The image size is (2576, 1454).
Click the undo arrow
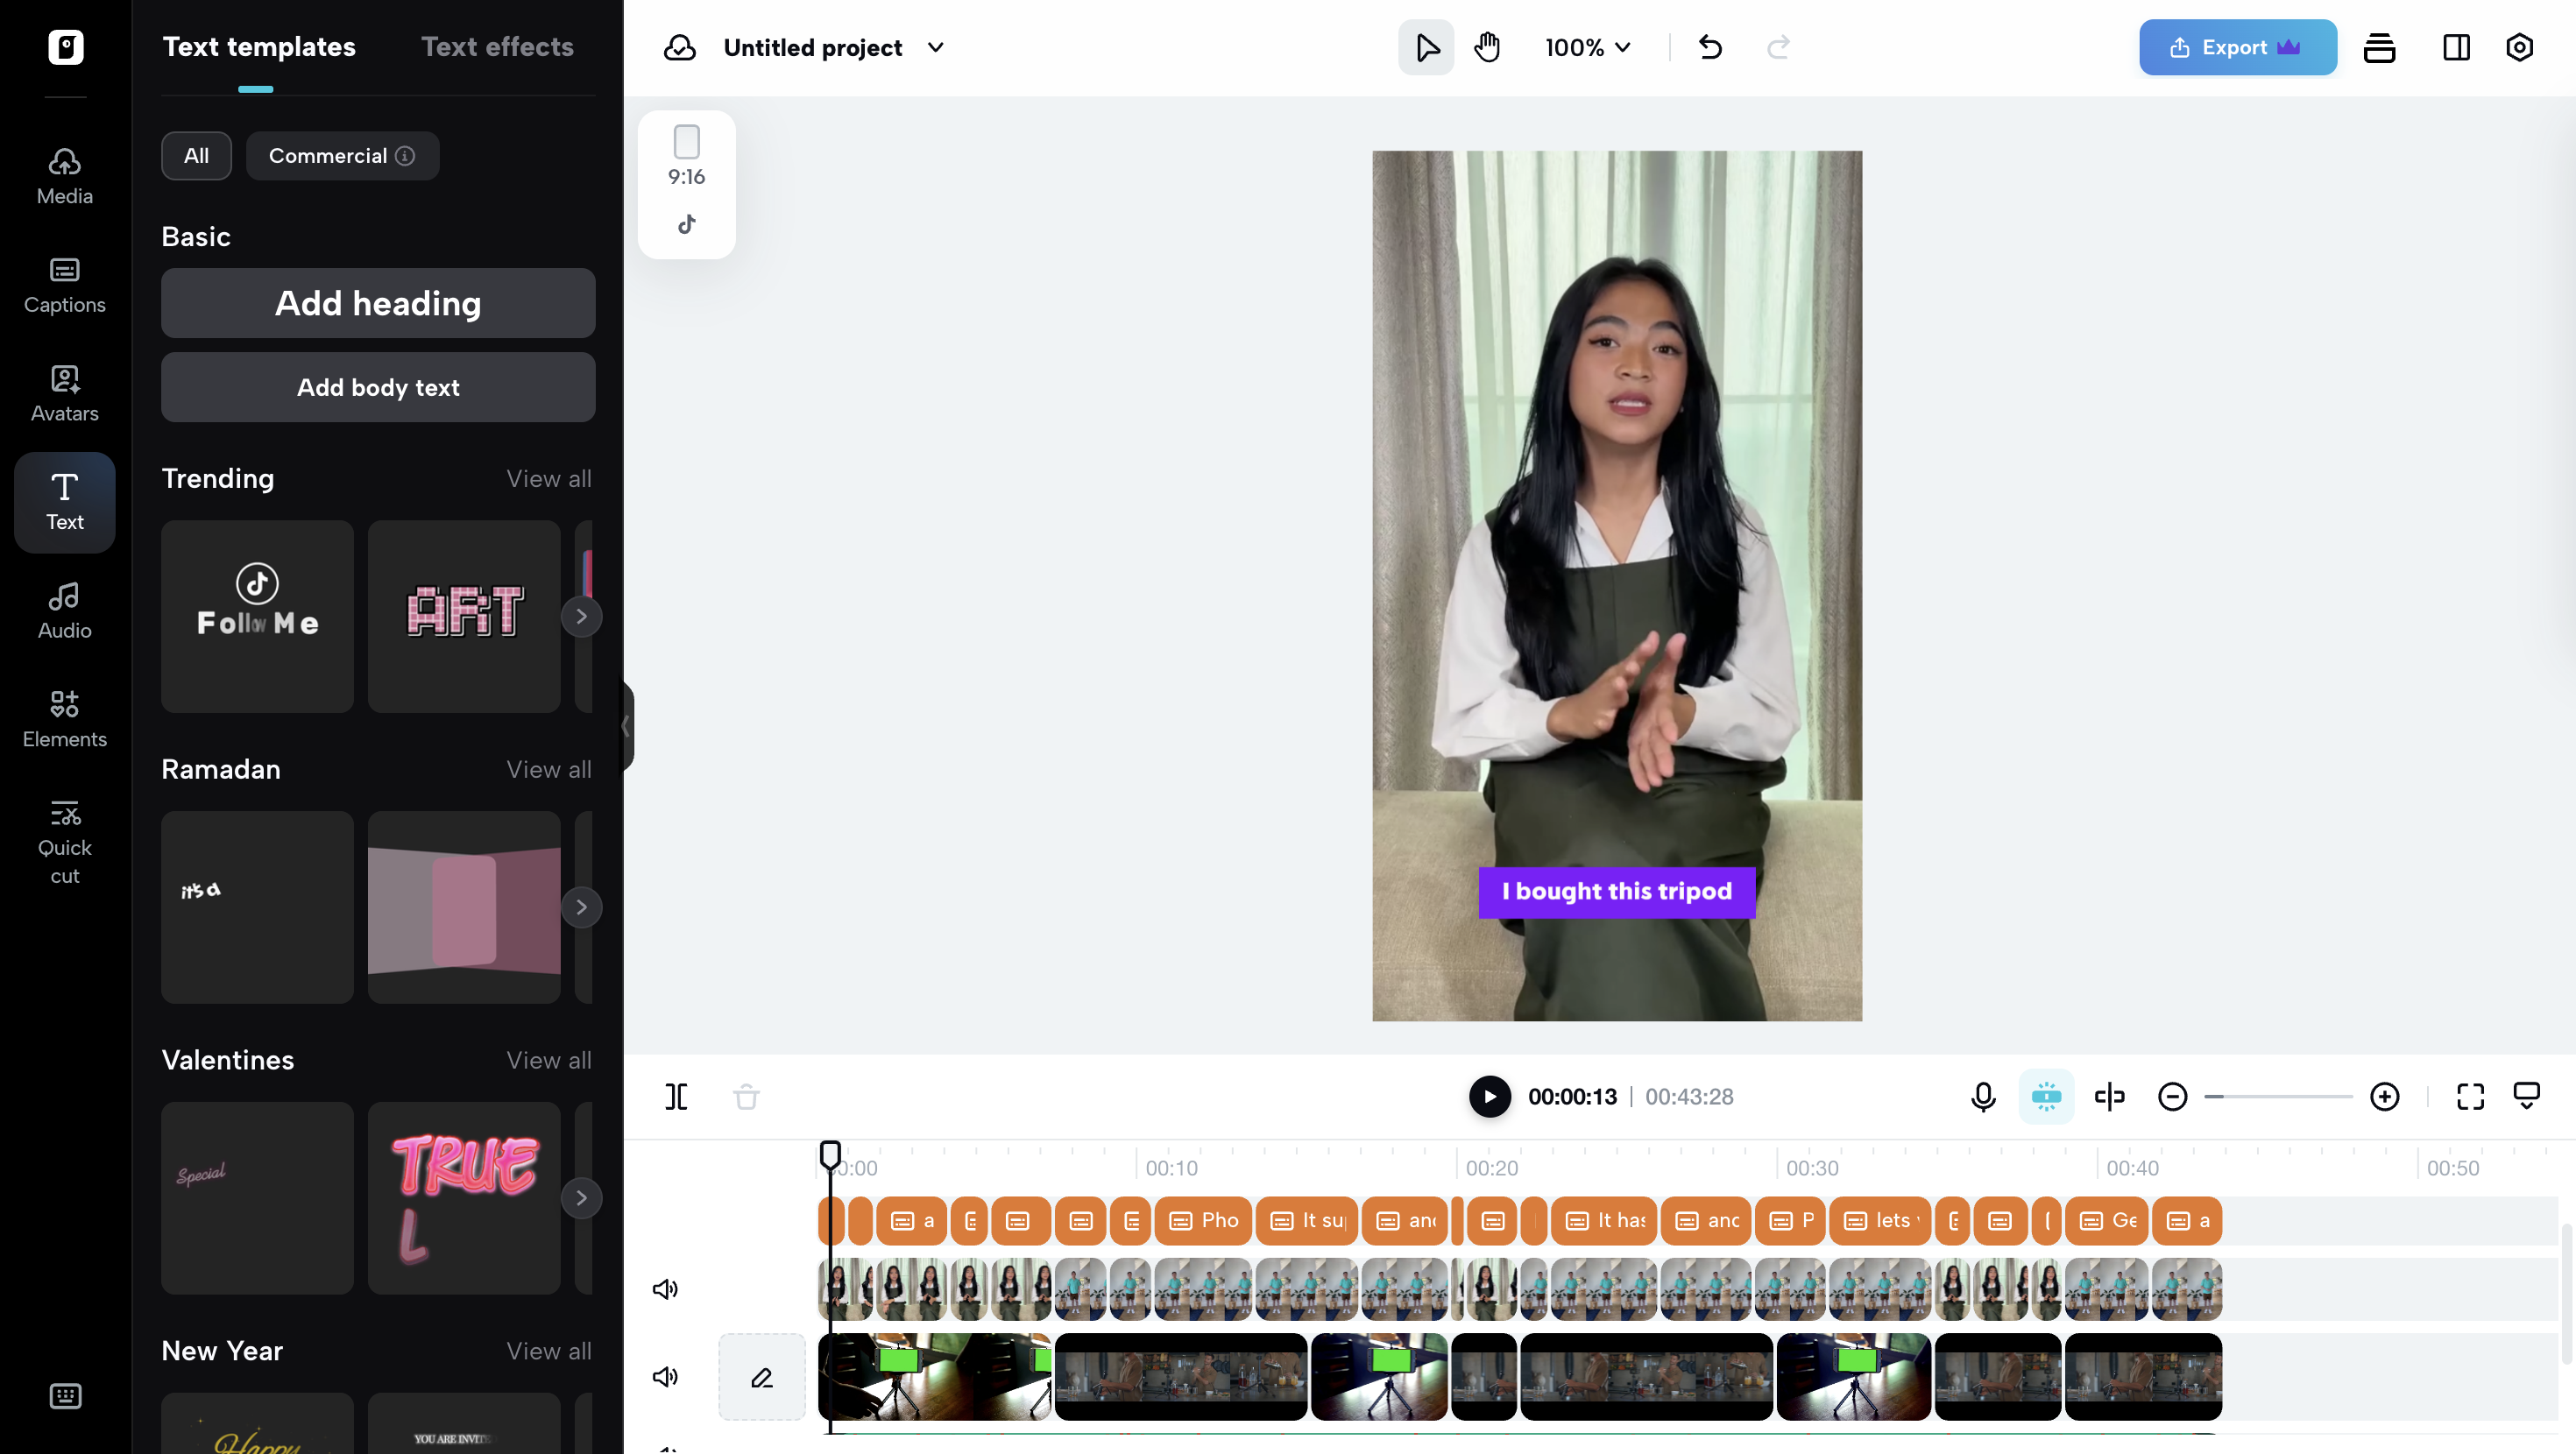tap(1710, 47)
